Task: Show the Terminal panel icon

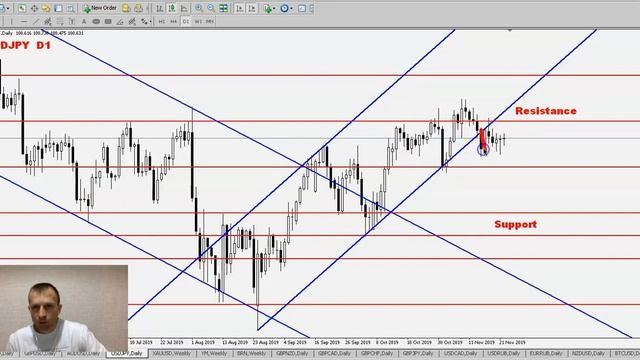Action: click(x=58, y=8)
